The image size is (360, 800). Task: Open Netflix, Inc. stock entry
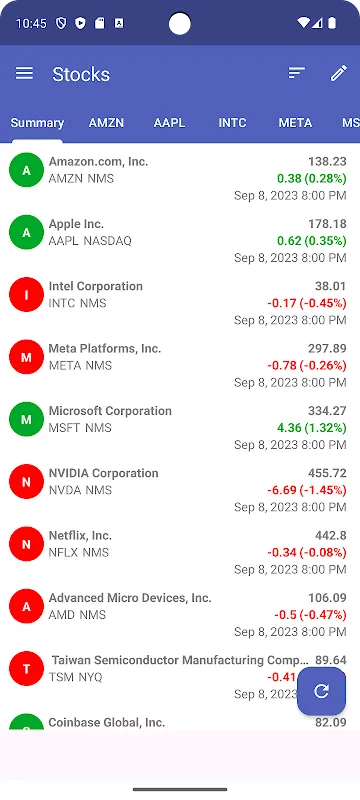[180, 552]
